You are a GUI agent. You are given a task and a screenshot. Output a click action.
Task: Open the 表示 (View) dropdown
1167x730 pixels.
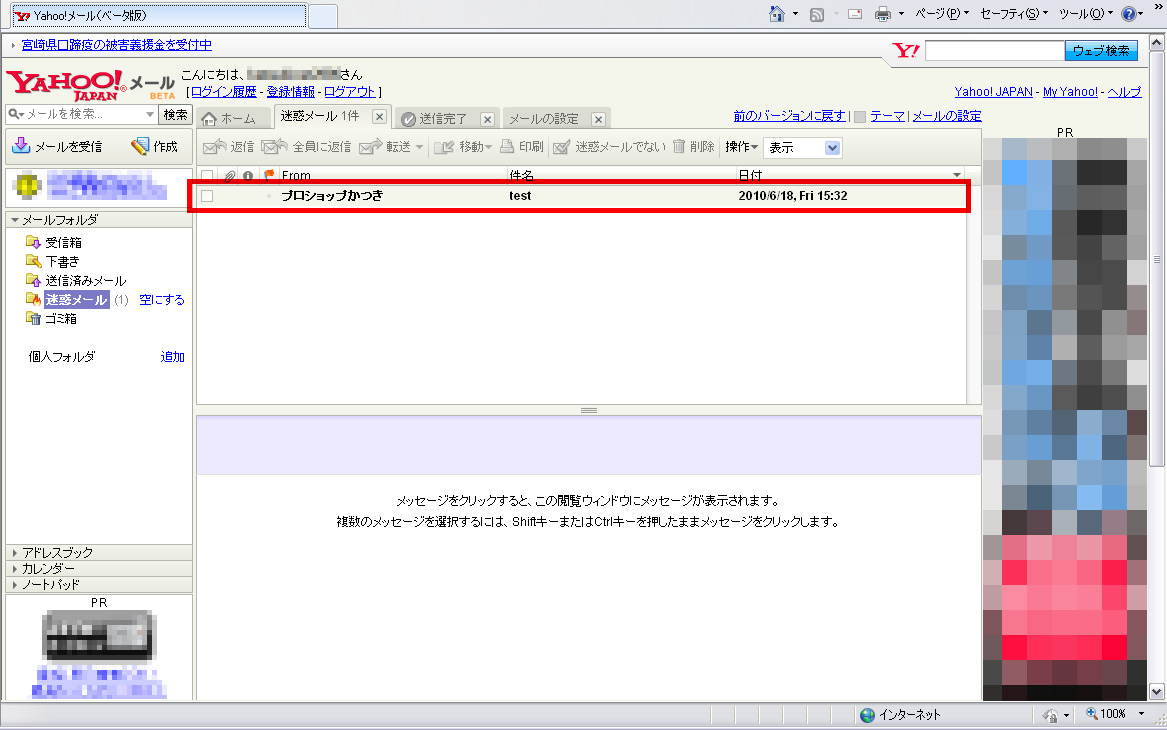pyautogui.click(x=805, y=147)
